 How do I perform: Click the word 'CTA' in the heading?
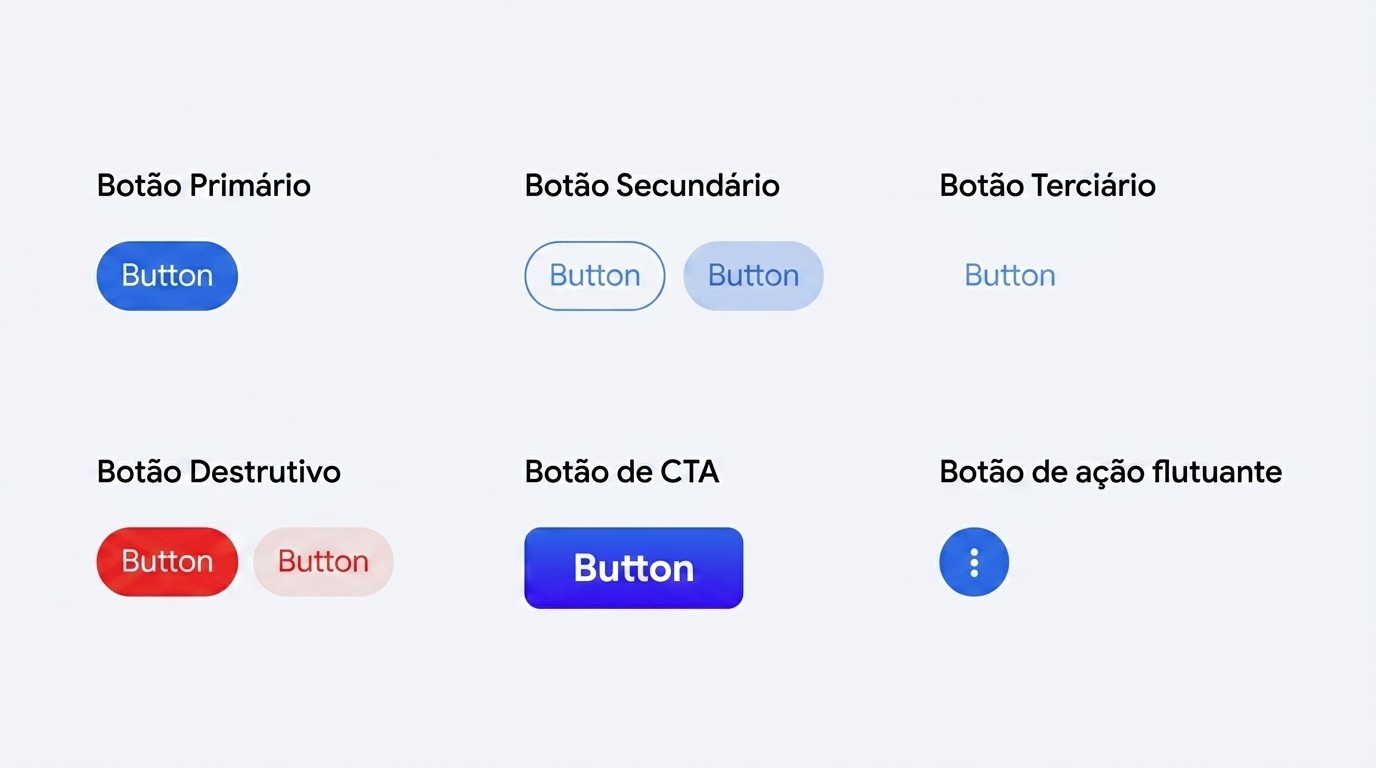690,471
